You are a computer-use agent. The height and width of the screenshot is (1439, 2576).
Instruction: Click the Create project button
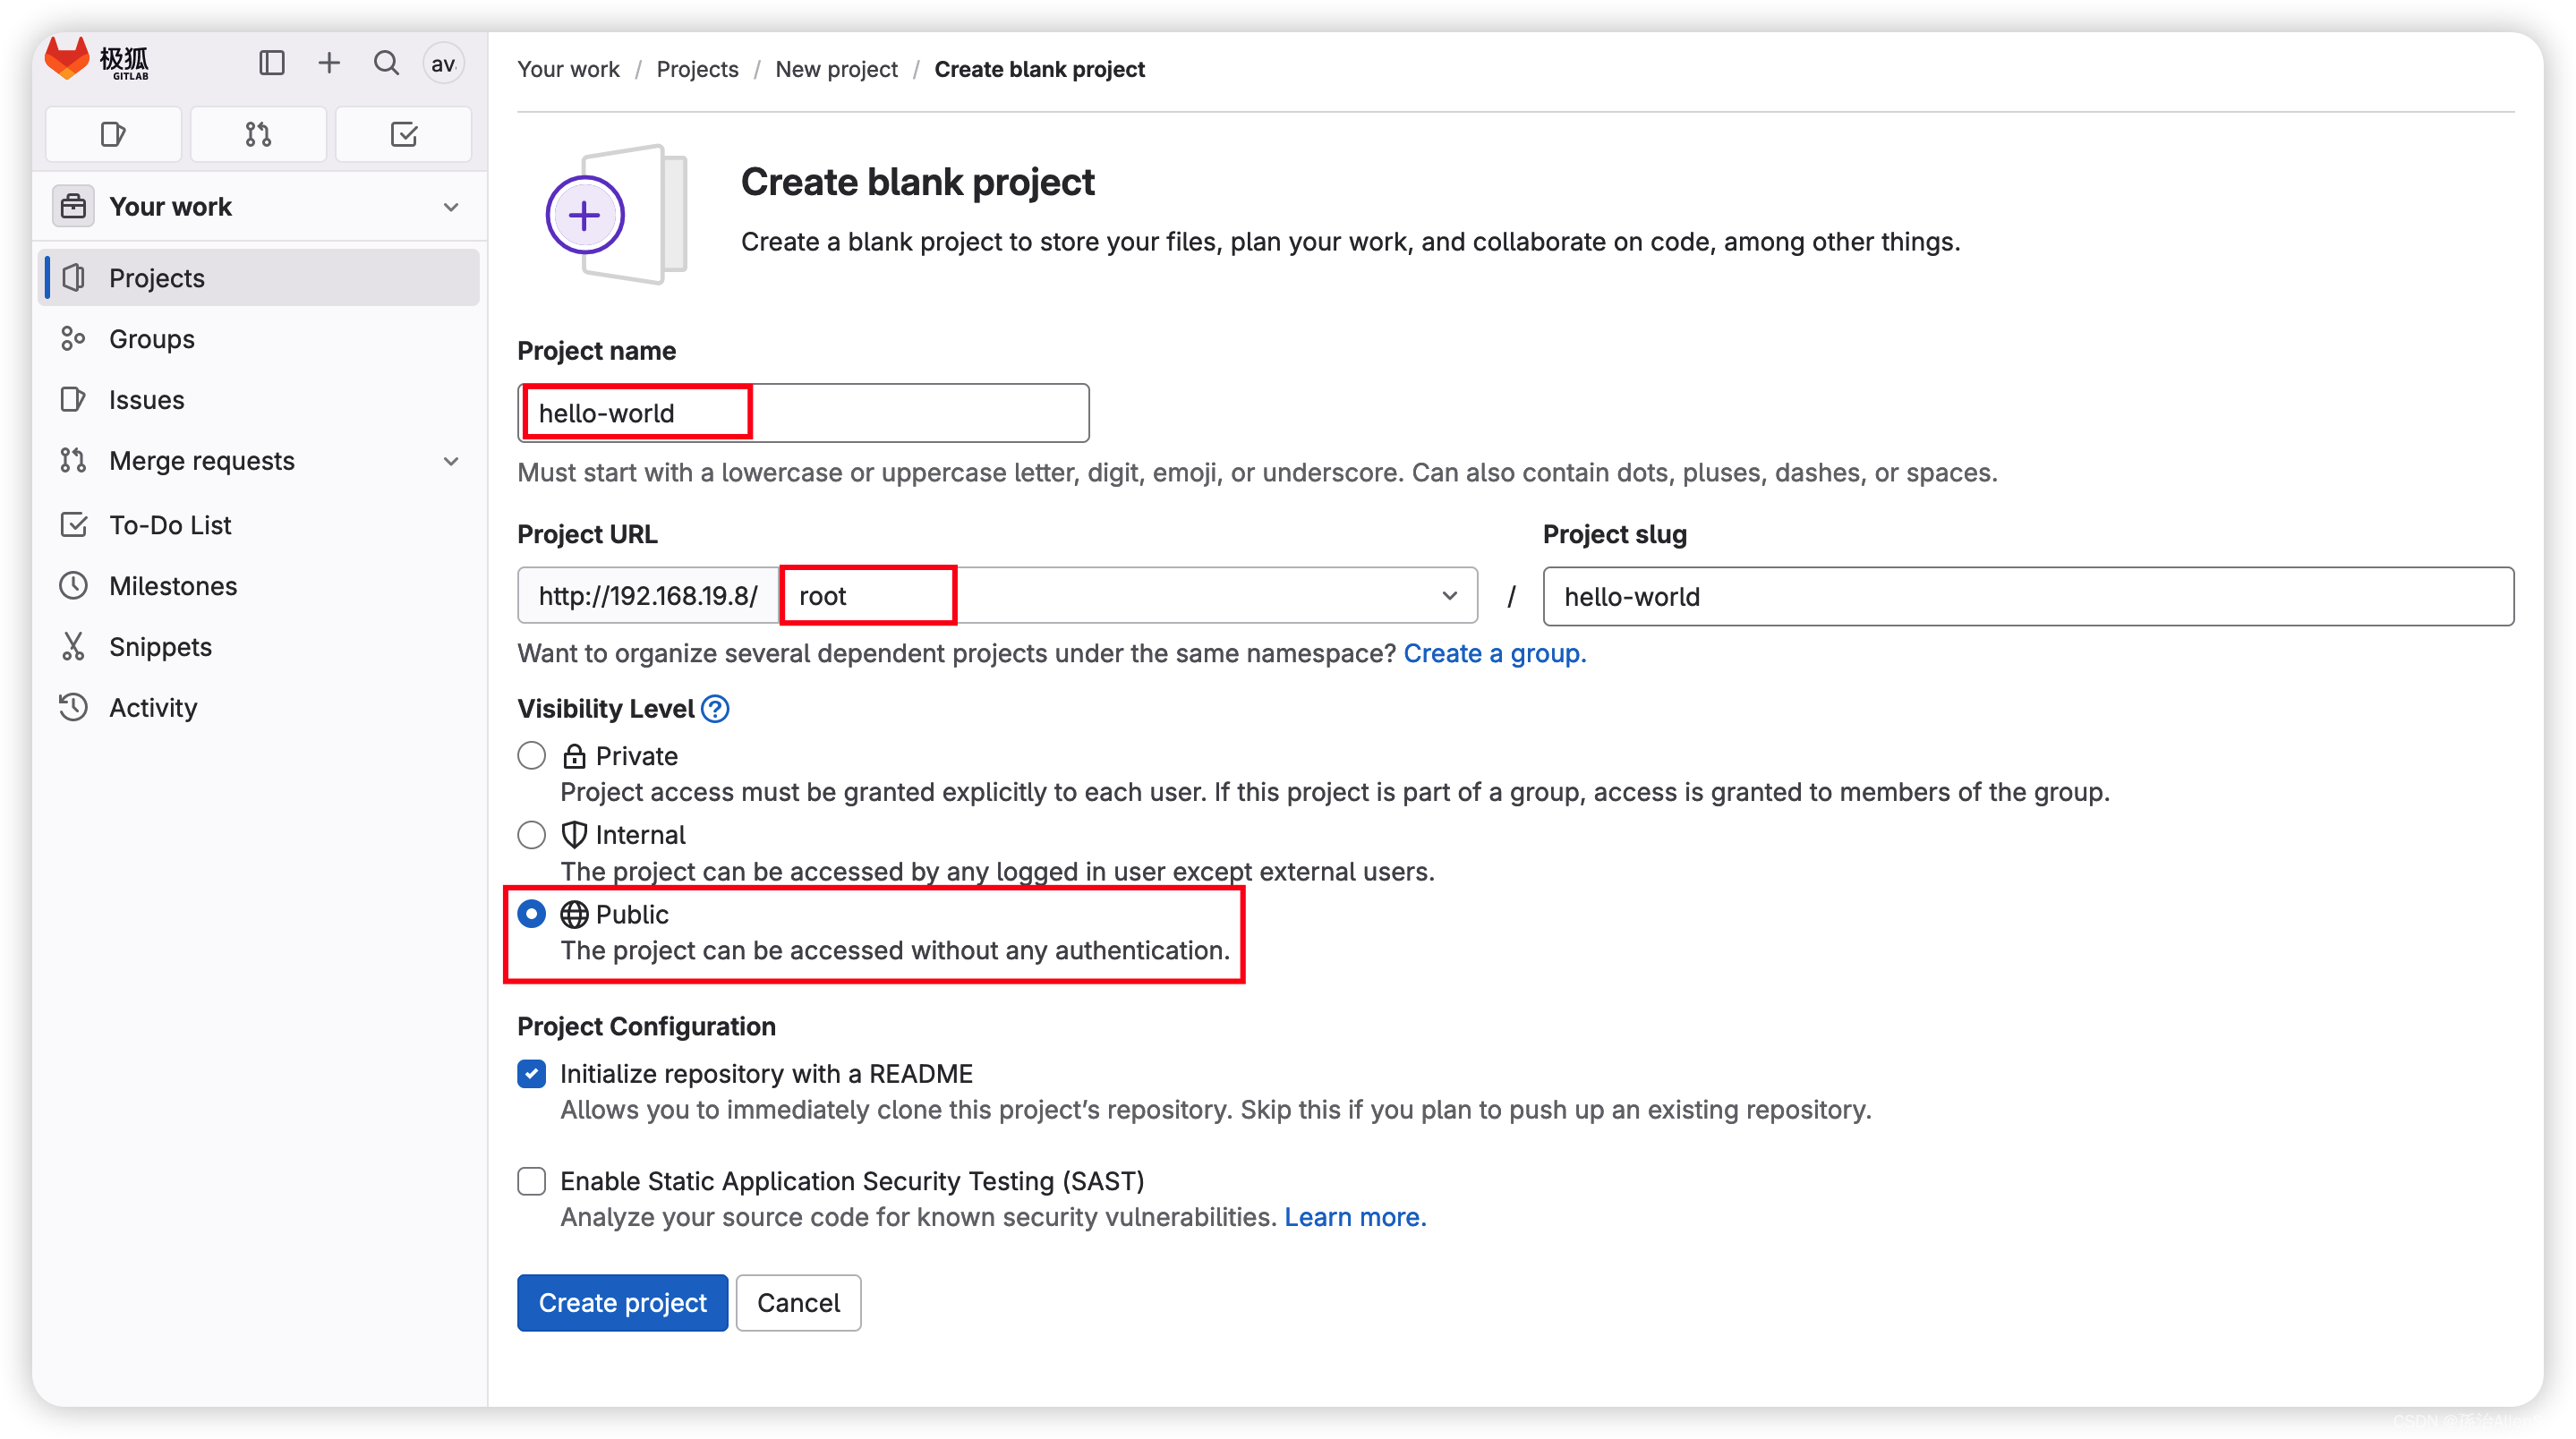pos(623,1303)
